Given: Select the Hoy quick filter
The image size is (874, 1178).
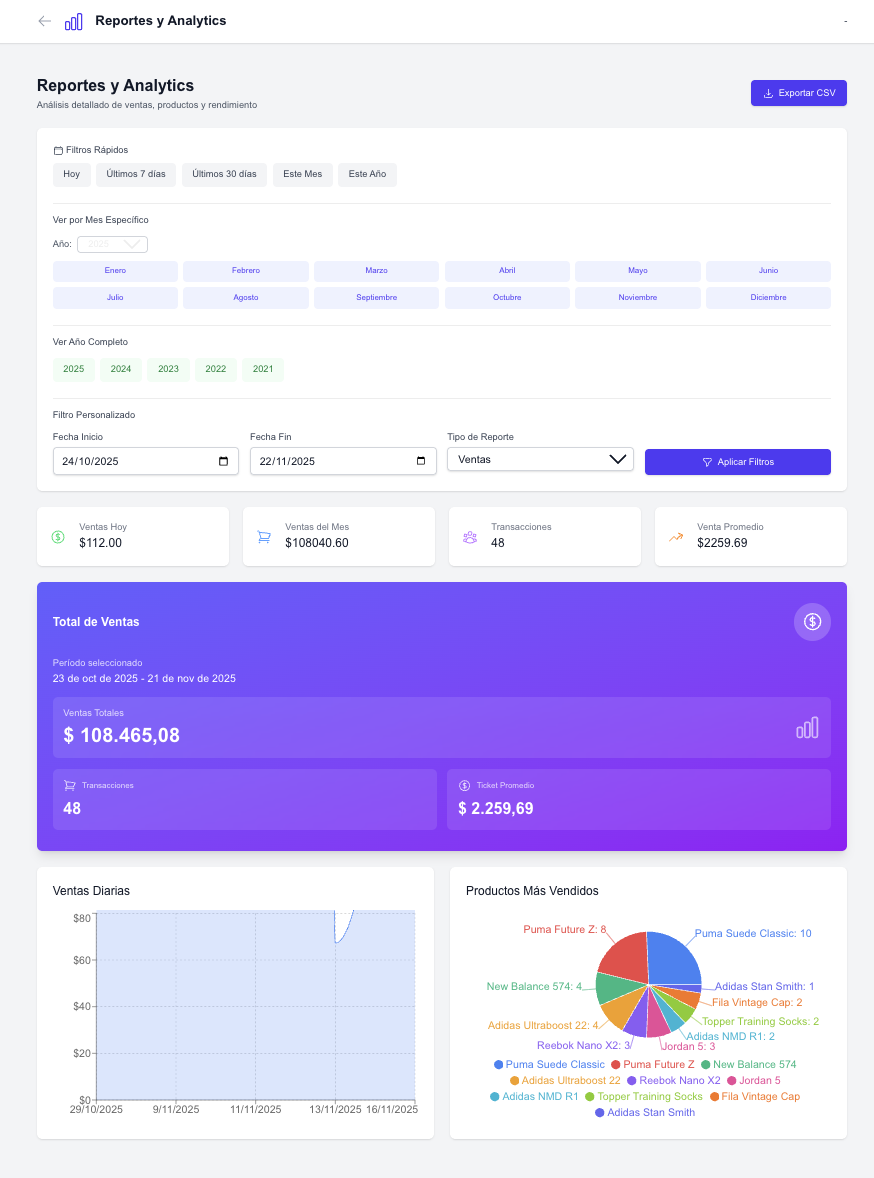Looking at the screenshot, I should tap(71, 174).
